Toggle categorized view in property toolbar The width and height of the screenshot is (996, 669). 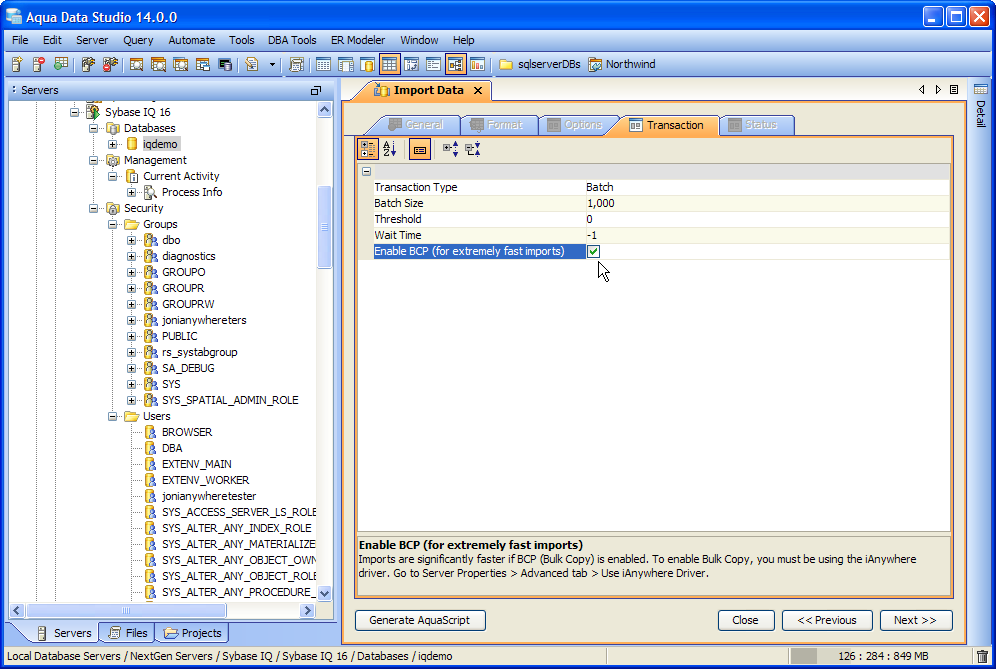click(x=368, y=149)
